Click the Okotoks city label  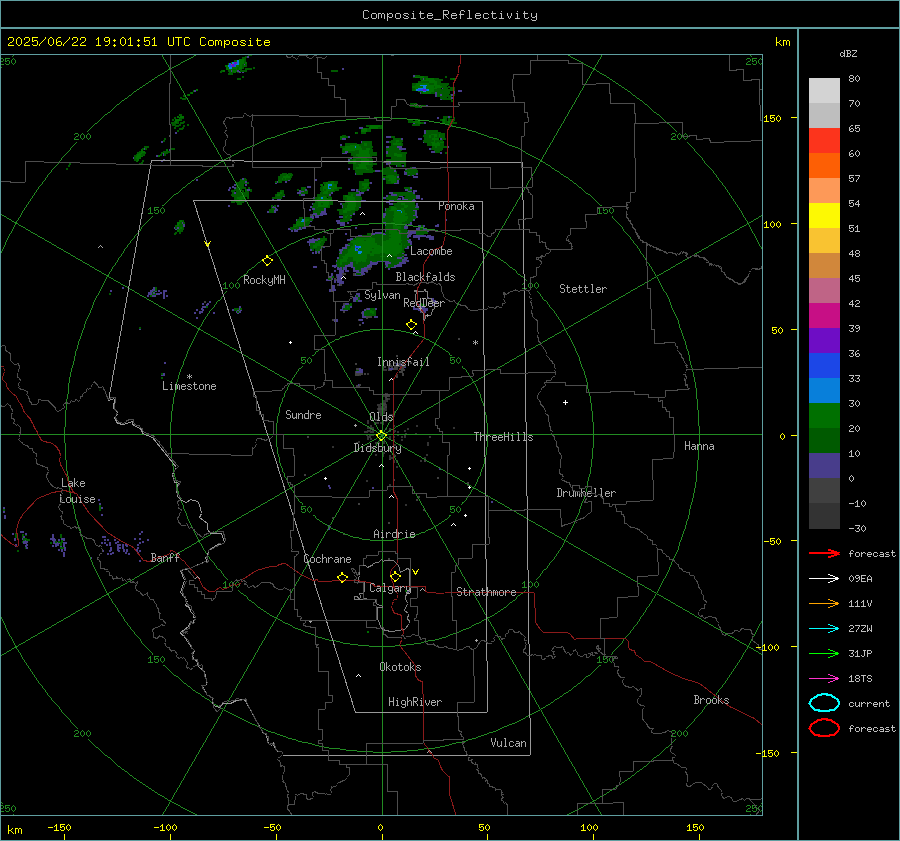coord(400,667)
